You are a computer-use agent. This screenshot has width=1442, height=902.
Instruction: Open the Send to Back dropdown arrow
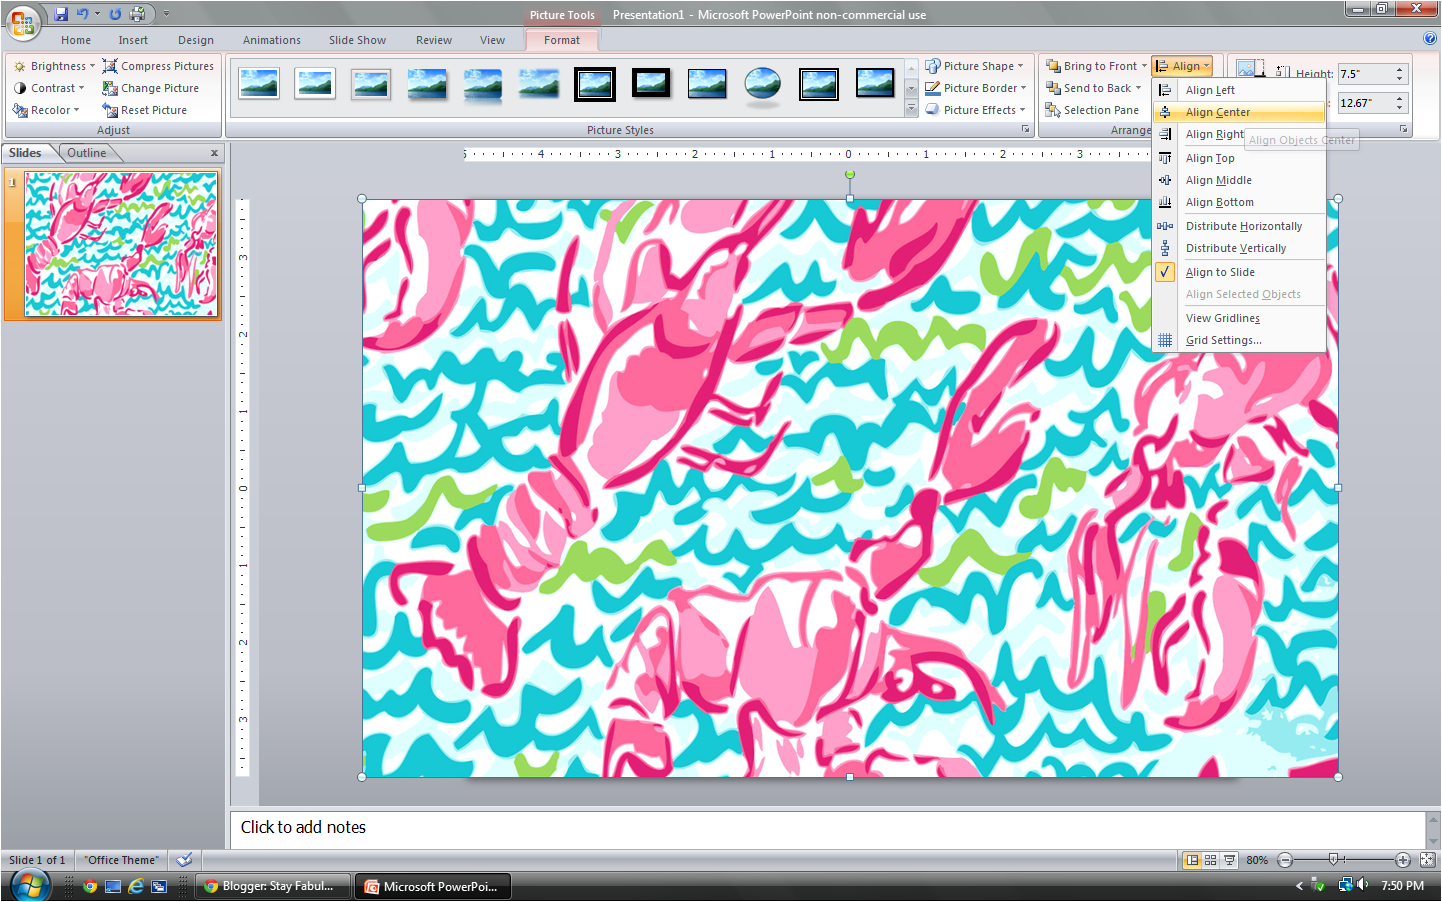(x=1138, y=88)
